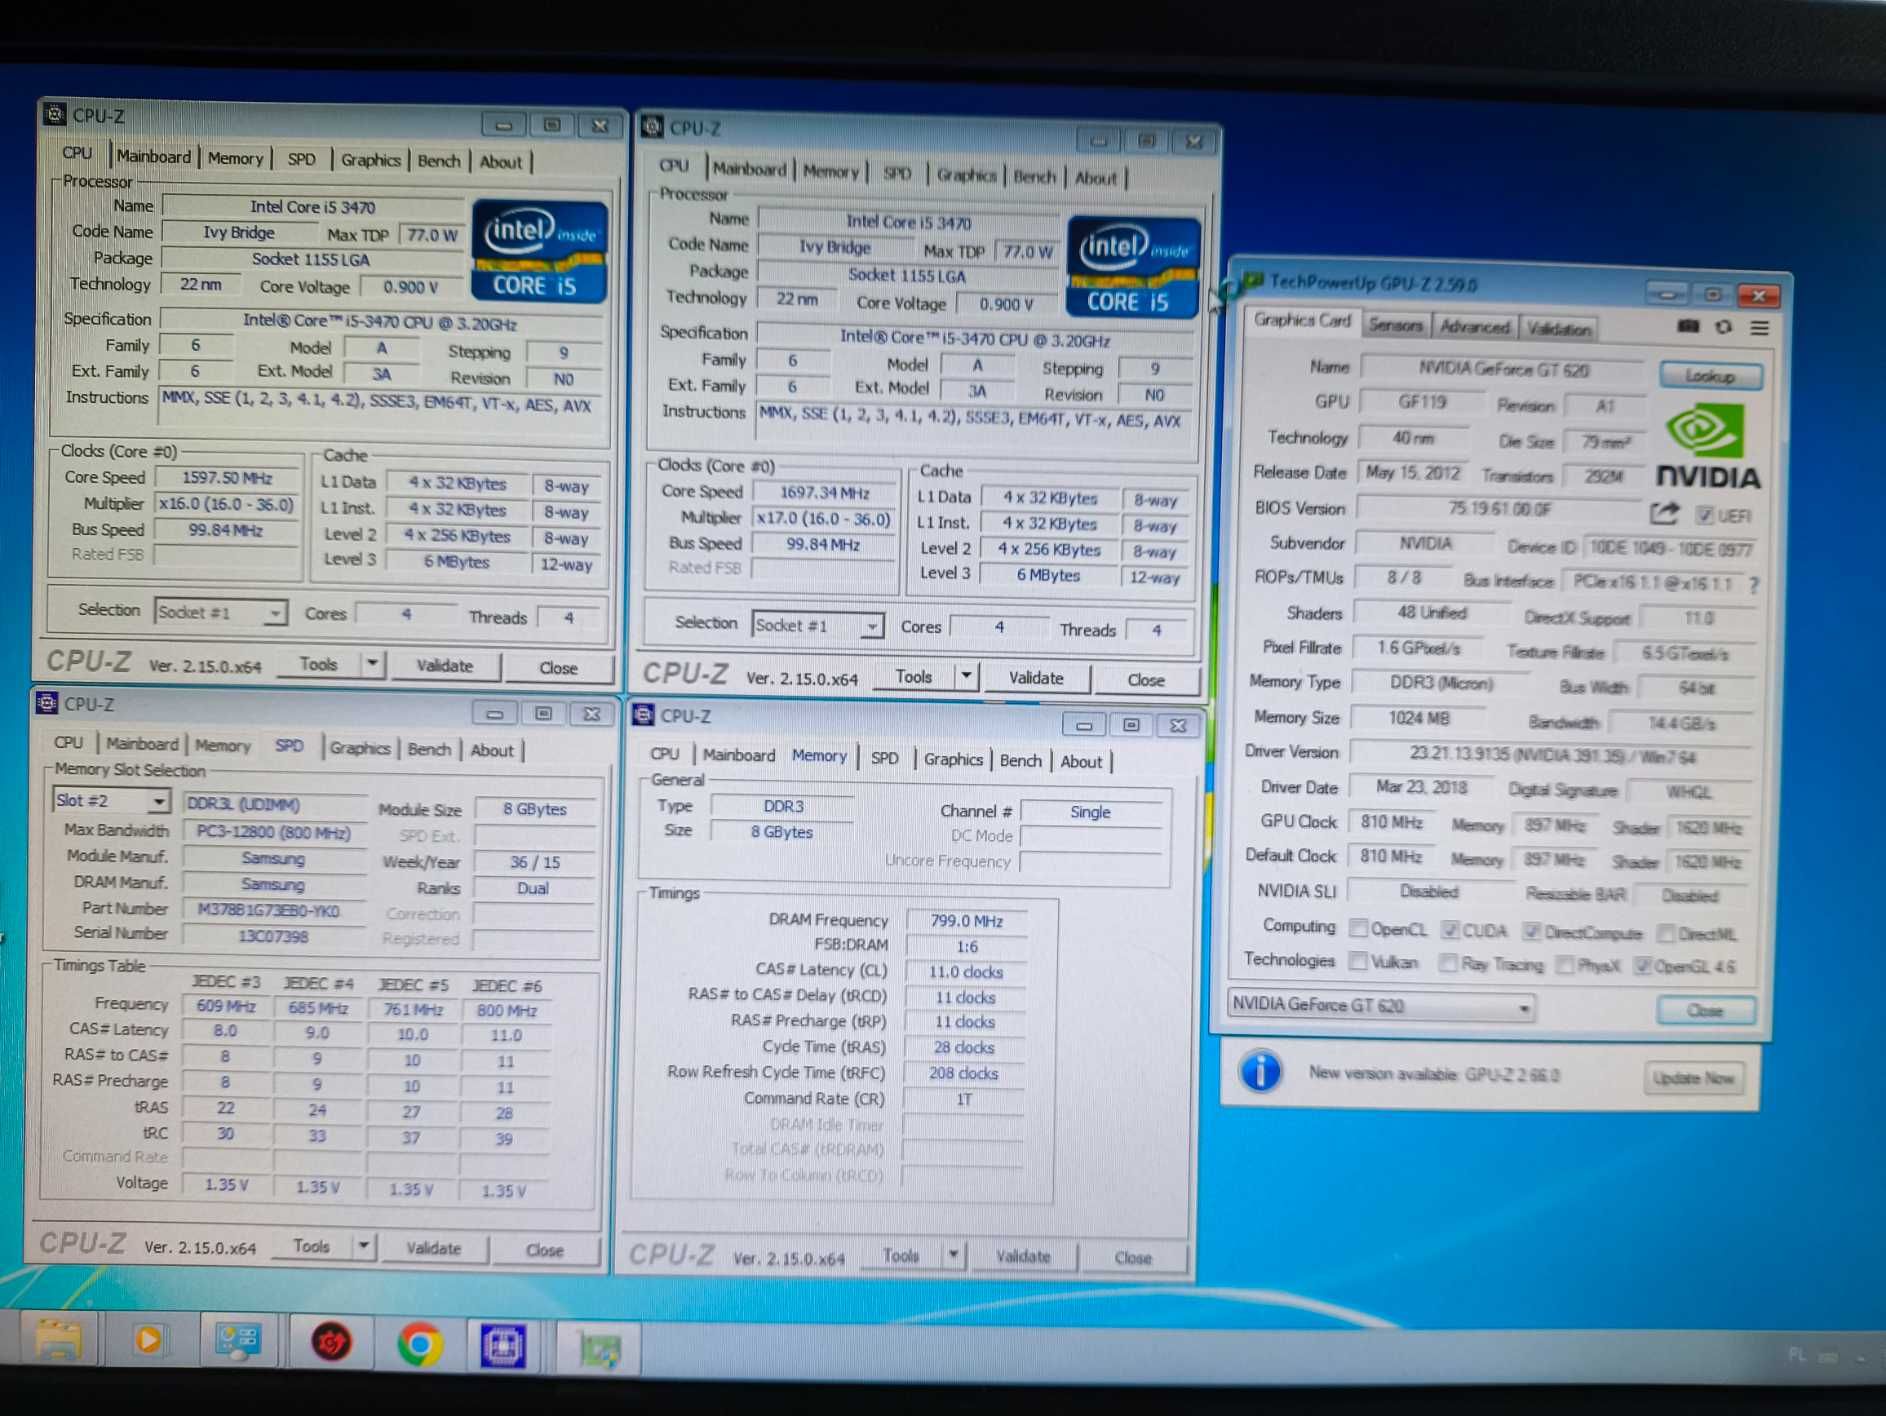Click the GPU-Z icon on the taskbar
This screenshot has height=1416, width=1886.
click(599, 1349)
